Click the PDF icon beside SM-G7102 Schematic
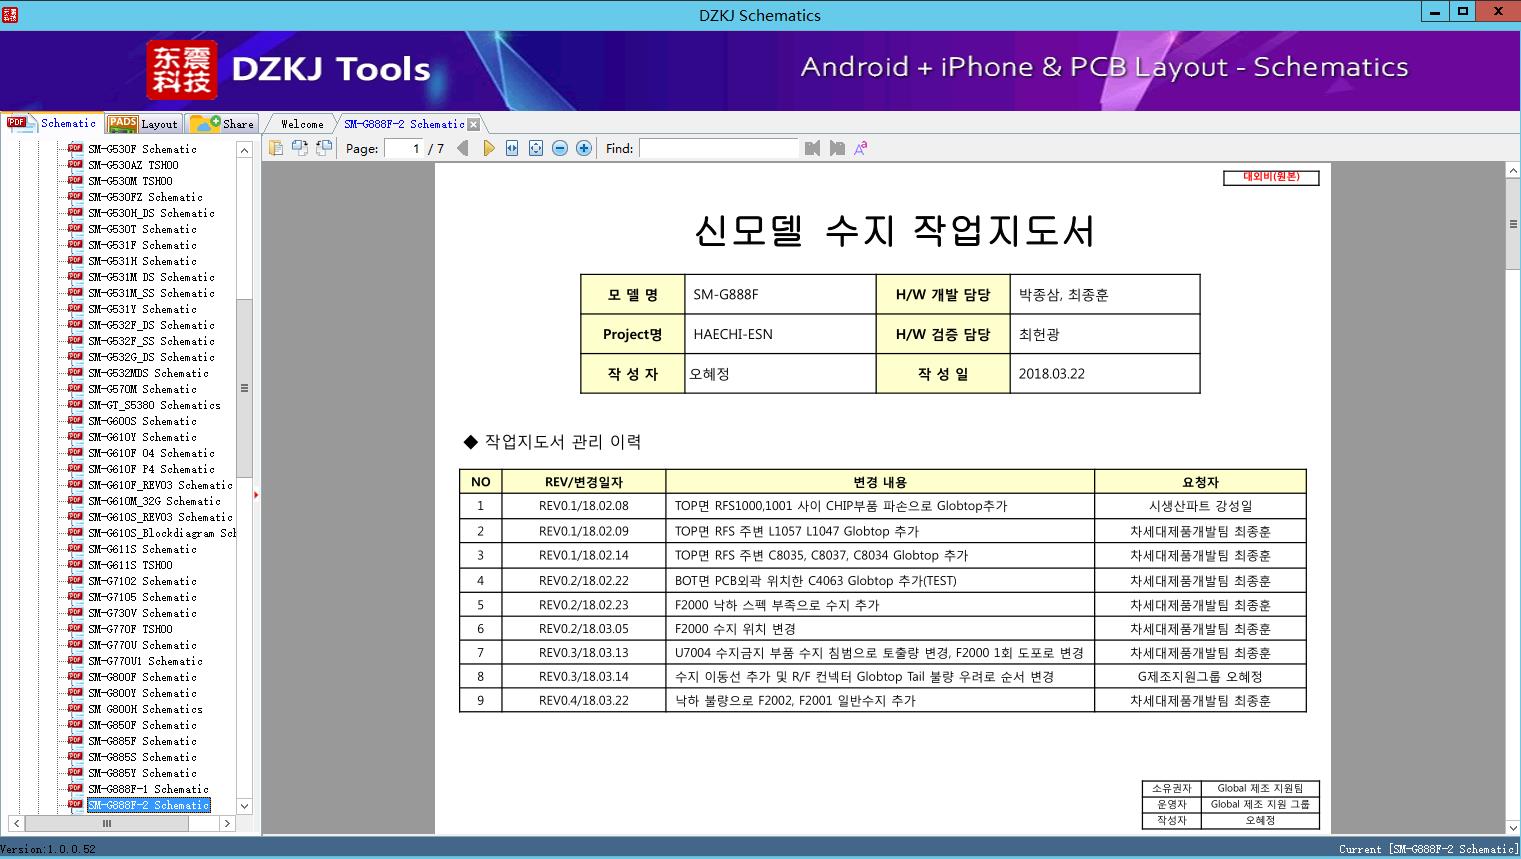 (x=75, y=580)
